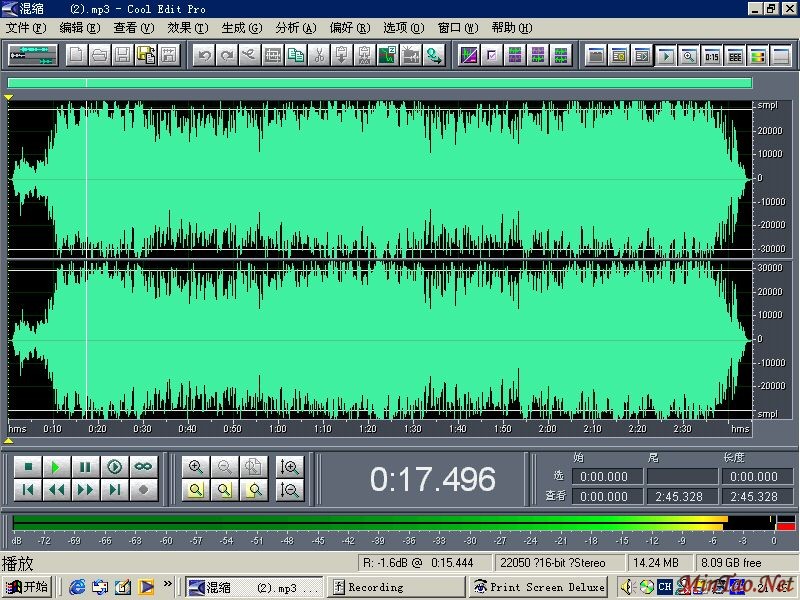
Task: Jump to end with skip-forward button
Action: coord(115,490)
